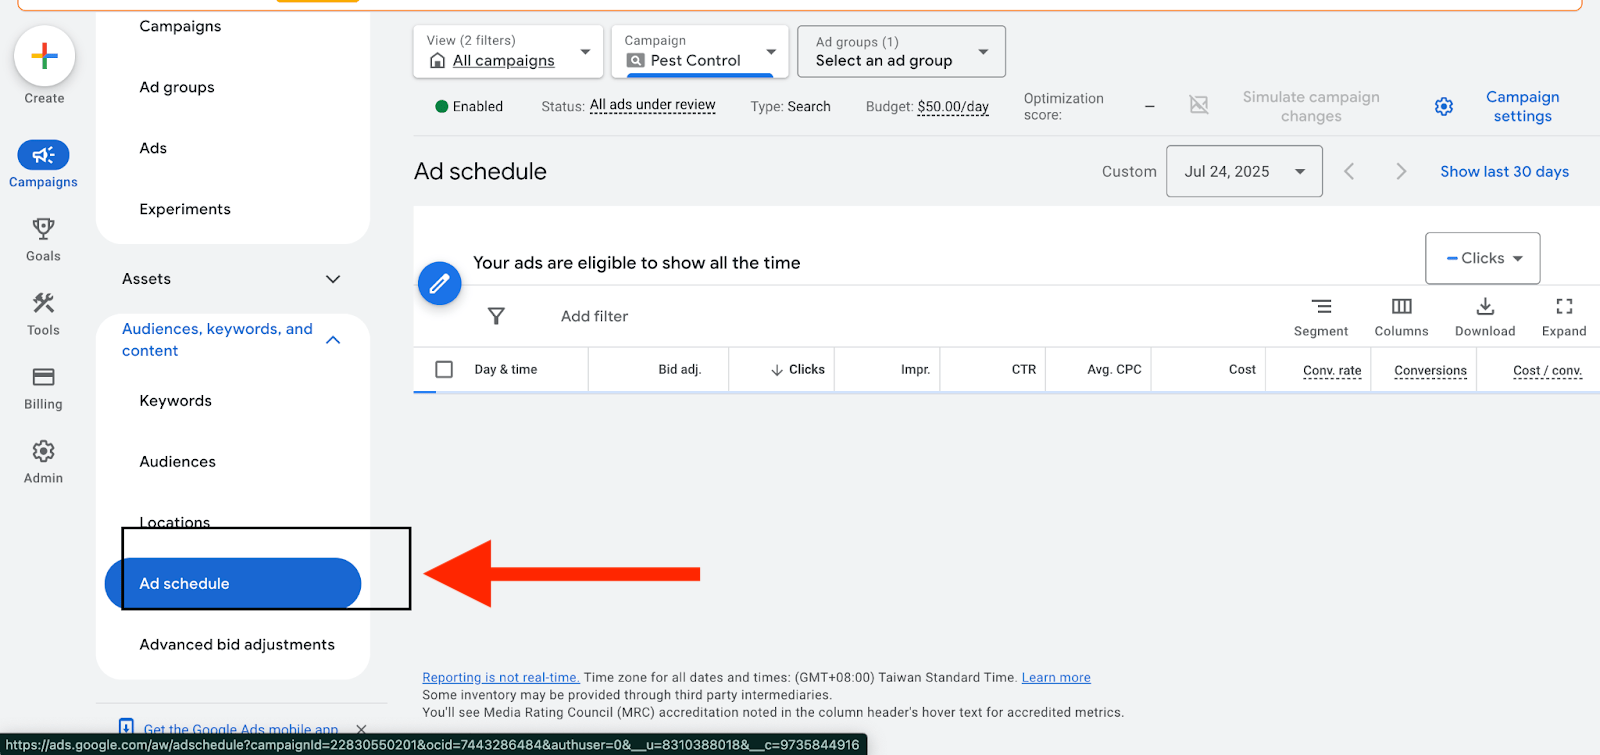This screenshot has height=755, width=1600.
Task: Click the Download icon
Action: tap(1485, 307)
